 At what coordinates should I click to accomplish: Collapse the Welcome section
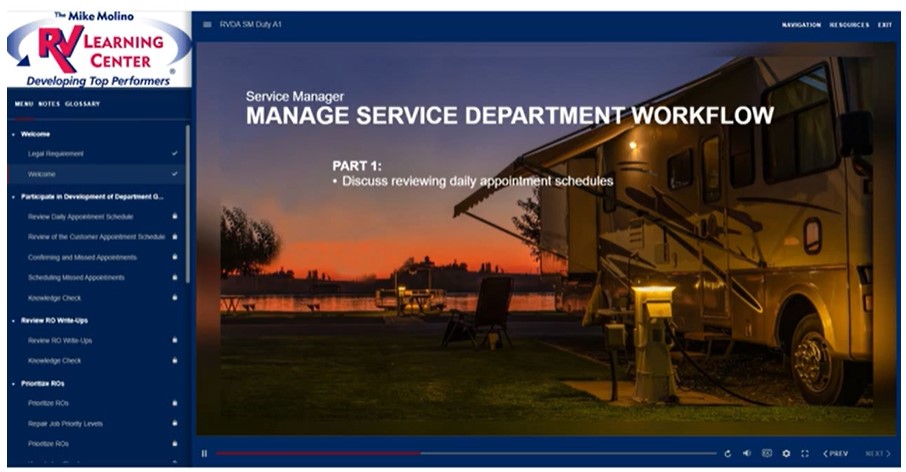click(x=14, y=134)
